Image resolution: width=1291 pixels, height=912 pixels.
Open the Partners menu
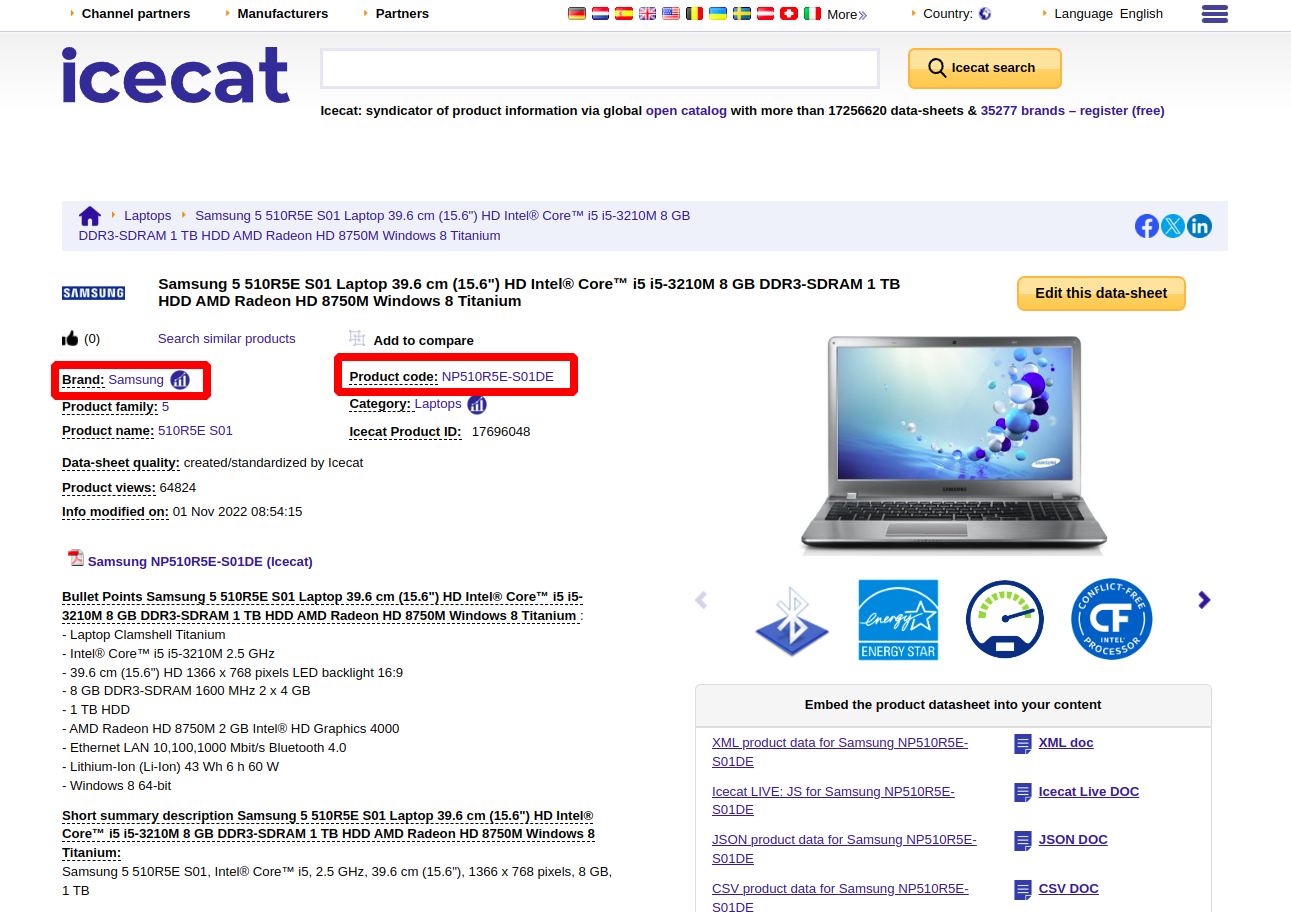pos(402,14)
